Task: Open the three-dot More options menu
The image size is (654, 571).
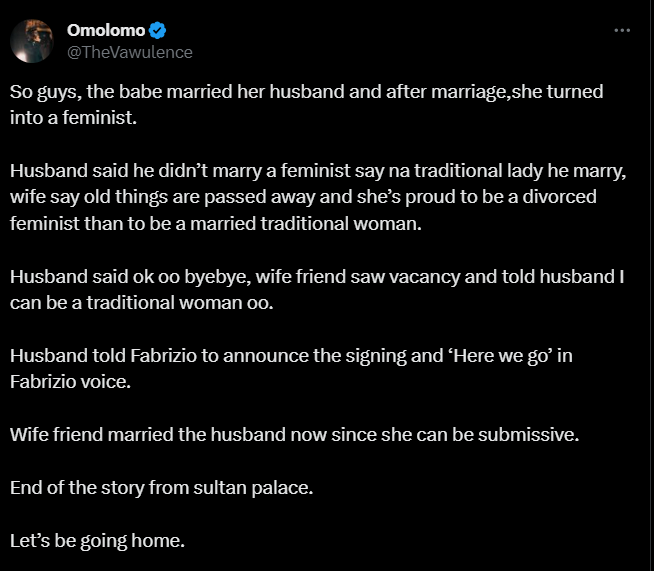Action: pos(621,31)
